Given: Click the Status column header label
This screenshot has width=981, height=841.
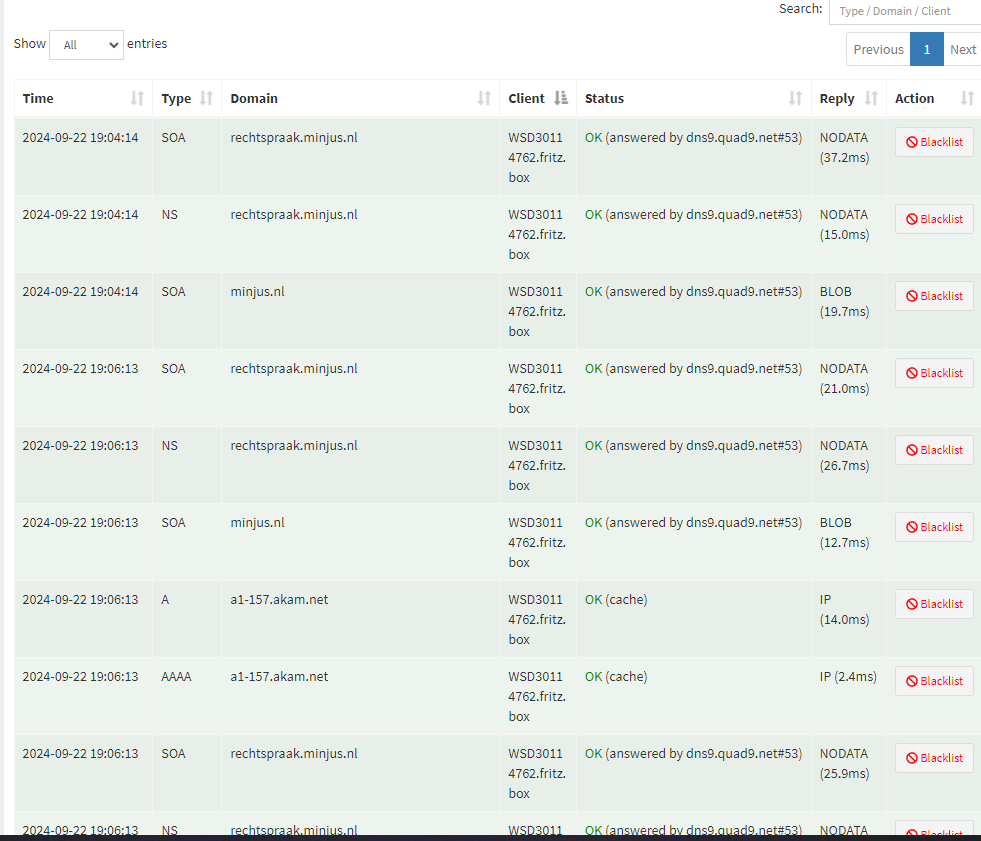Looking at the screenshot, I should click(x=604, y=98).
